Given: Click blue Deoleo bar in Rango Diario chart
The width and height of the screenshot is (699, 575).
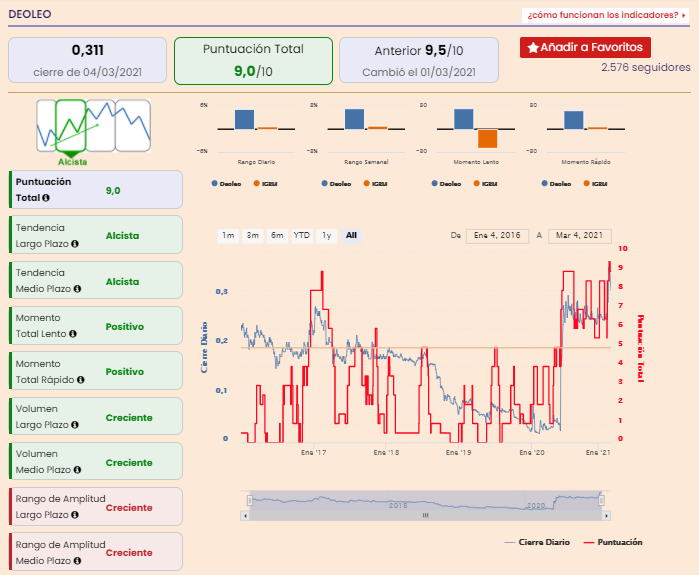Looking at the screenshot, I should (x=244, y=119).
